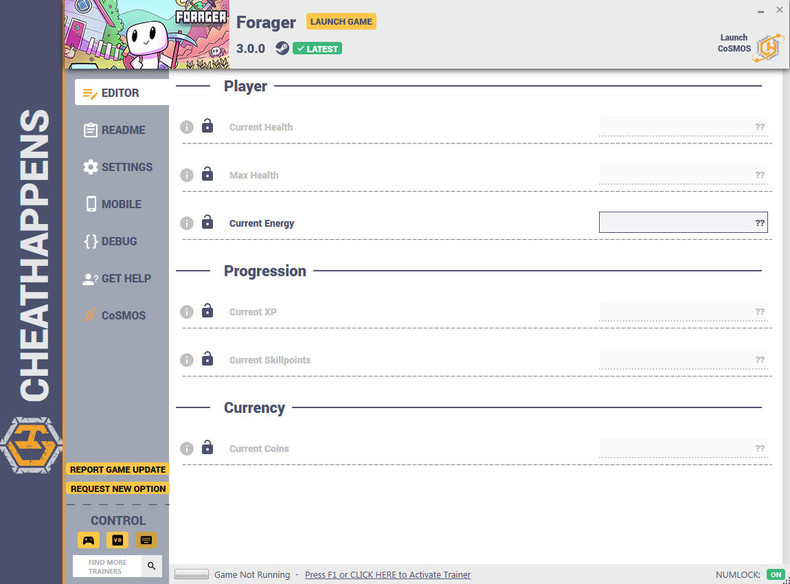Click the Current Coins value field
The width and height of the screenshot is (790, 584).
tap(683, 448)
